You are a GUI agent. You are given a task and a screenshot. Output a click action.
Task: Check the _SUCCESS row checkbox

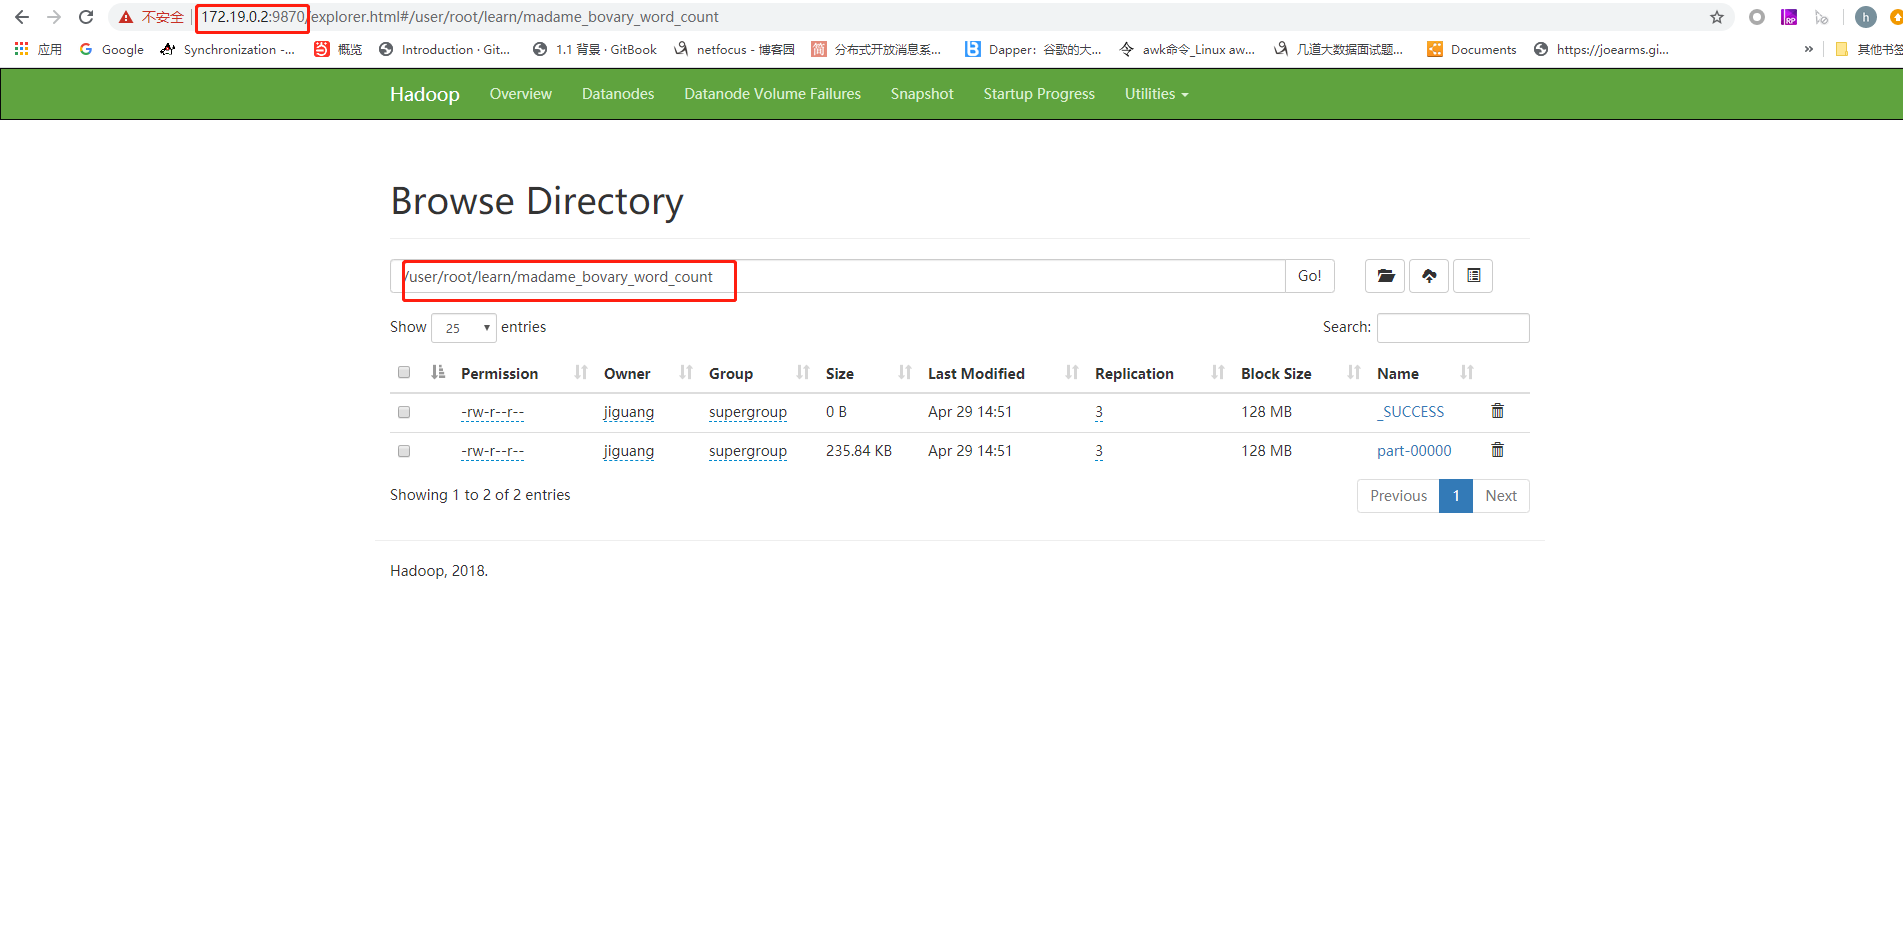coord(404,412)
